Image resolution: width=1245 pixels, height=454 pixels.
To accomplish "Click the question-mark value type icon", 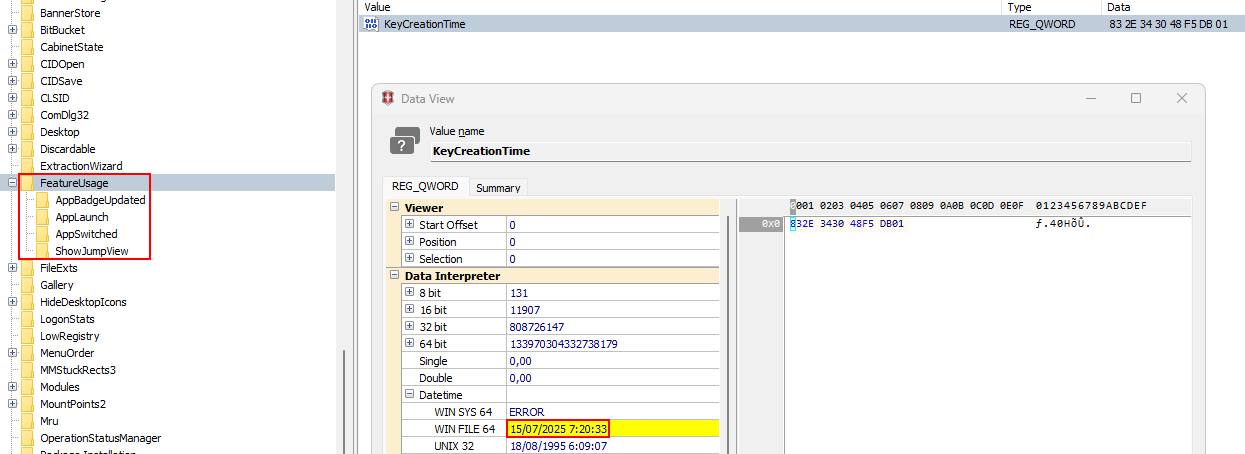I will tap(405, 142).
